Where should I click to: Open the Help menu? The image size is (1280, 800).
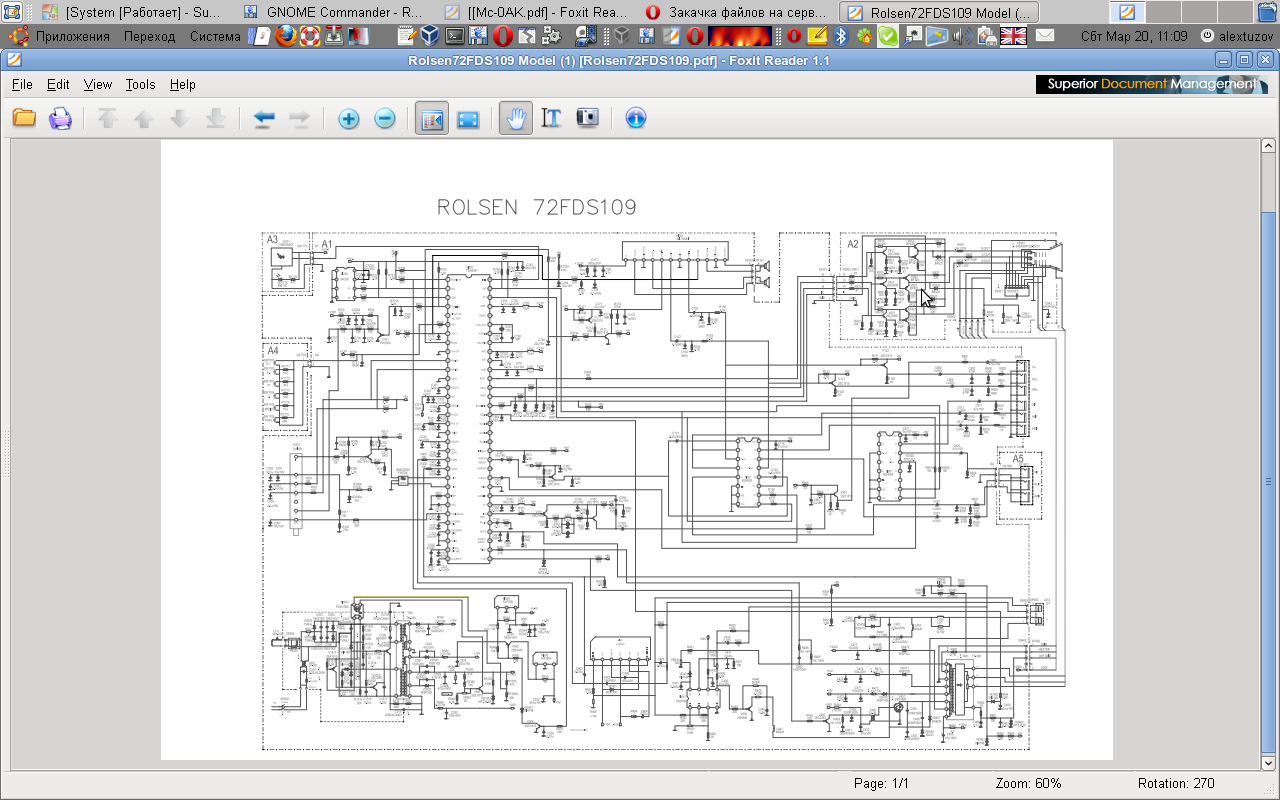[x=183, y=85]
